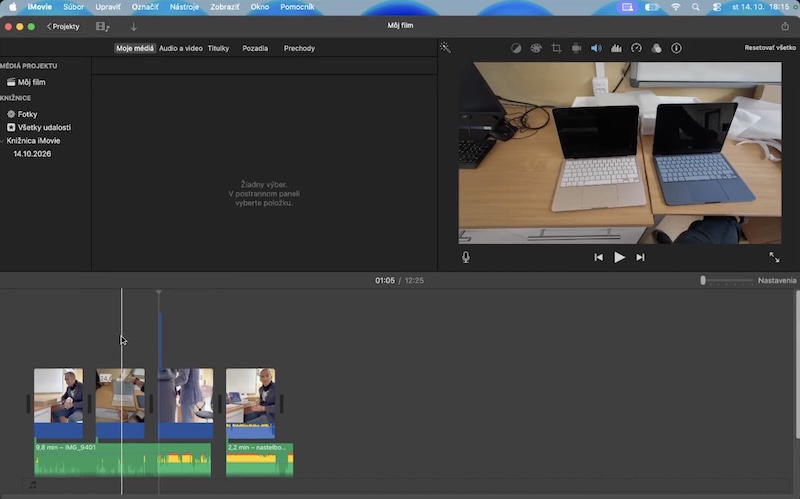Open Nastavenia timeline settings

[x=777, y=280]
